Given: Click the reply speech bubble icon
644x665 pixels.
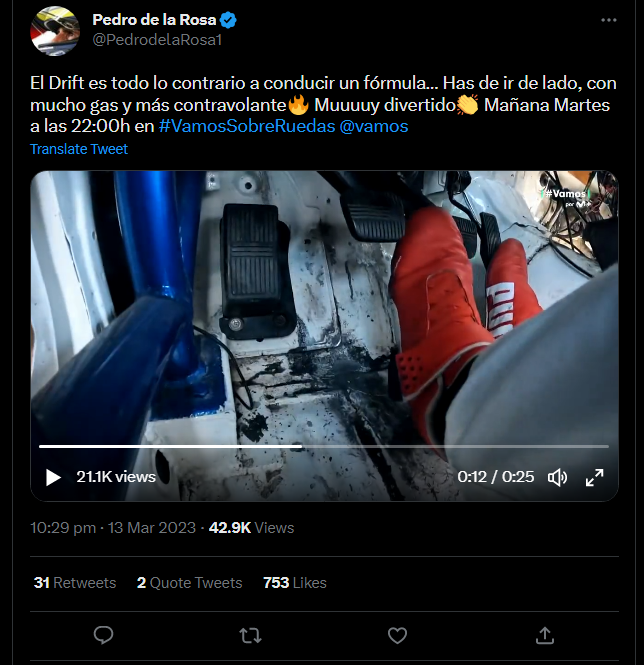Looking at the screenshot, I should [x=103, y=635].
